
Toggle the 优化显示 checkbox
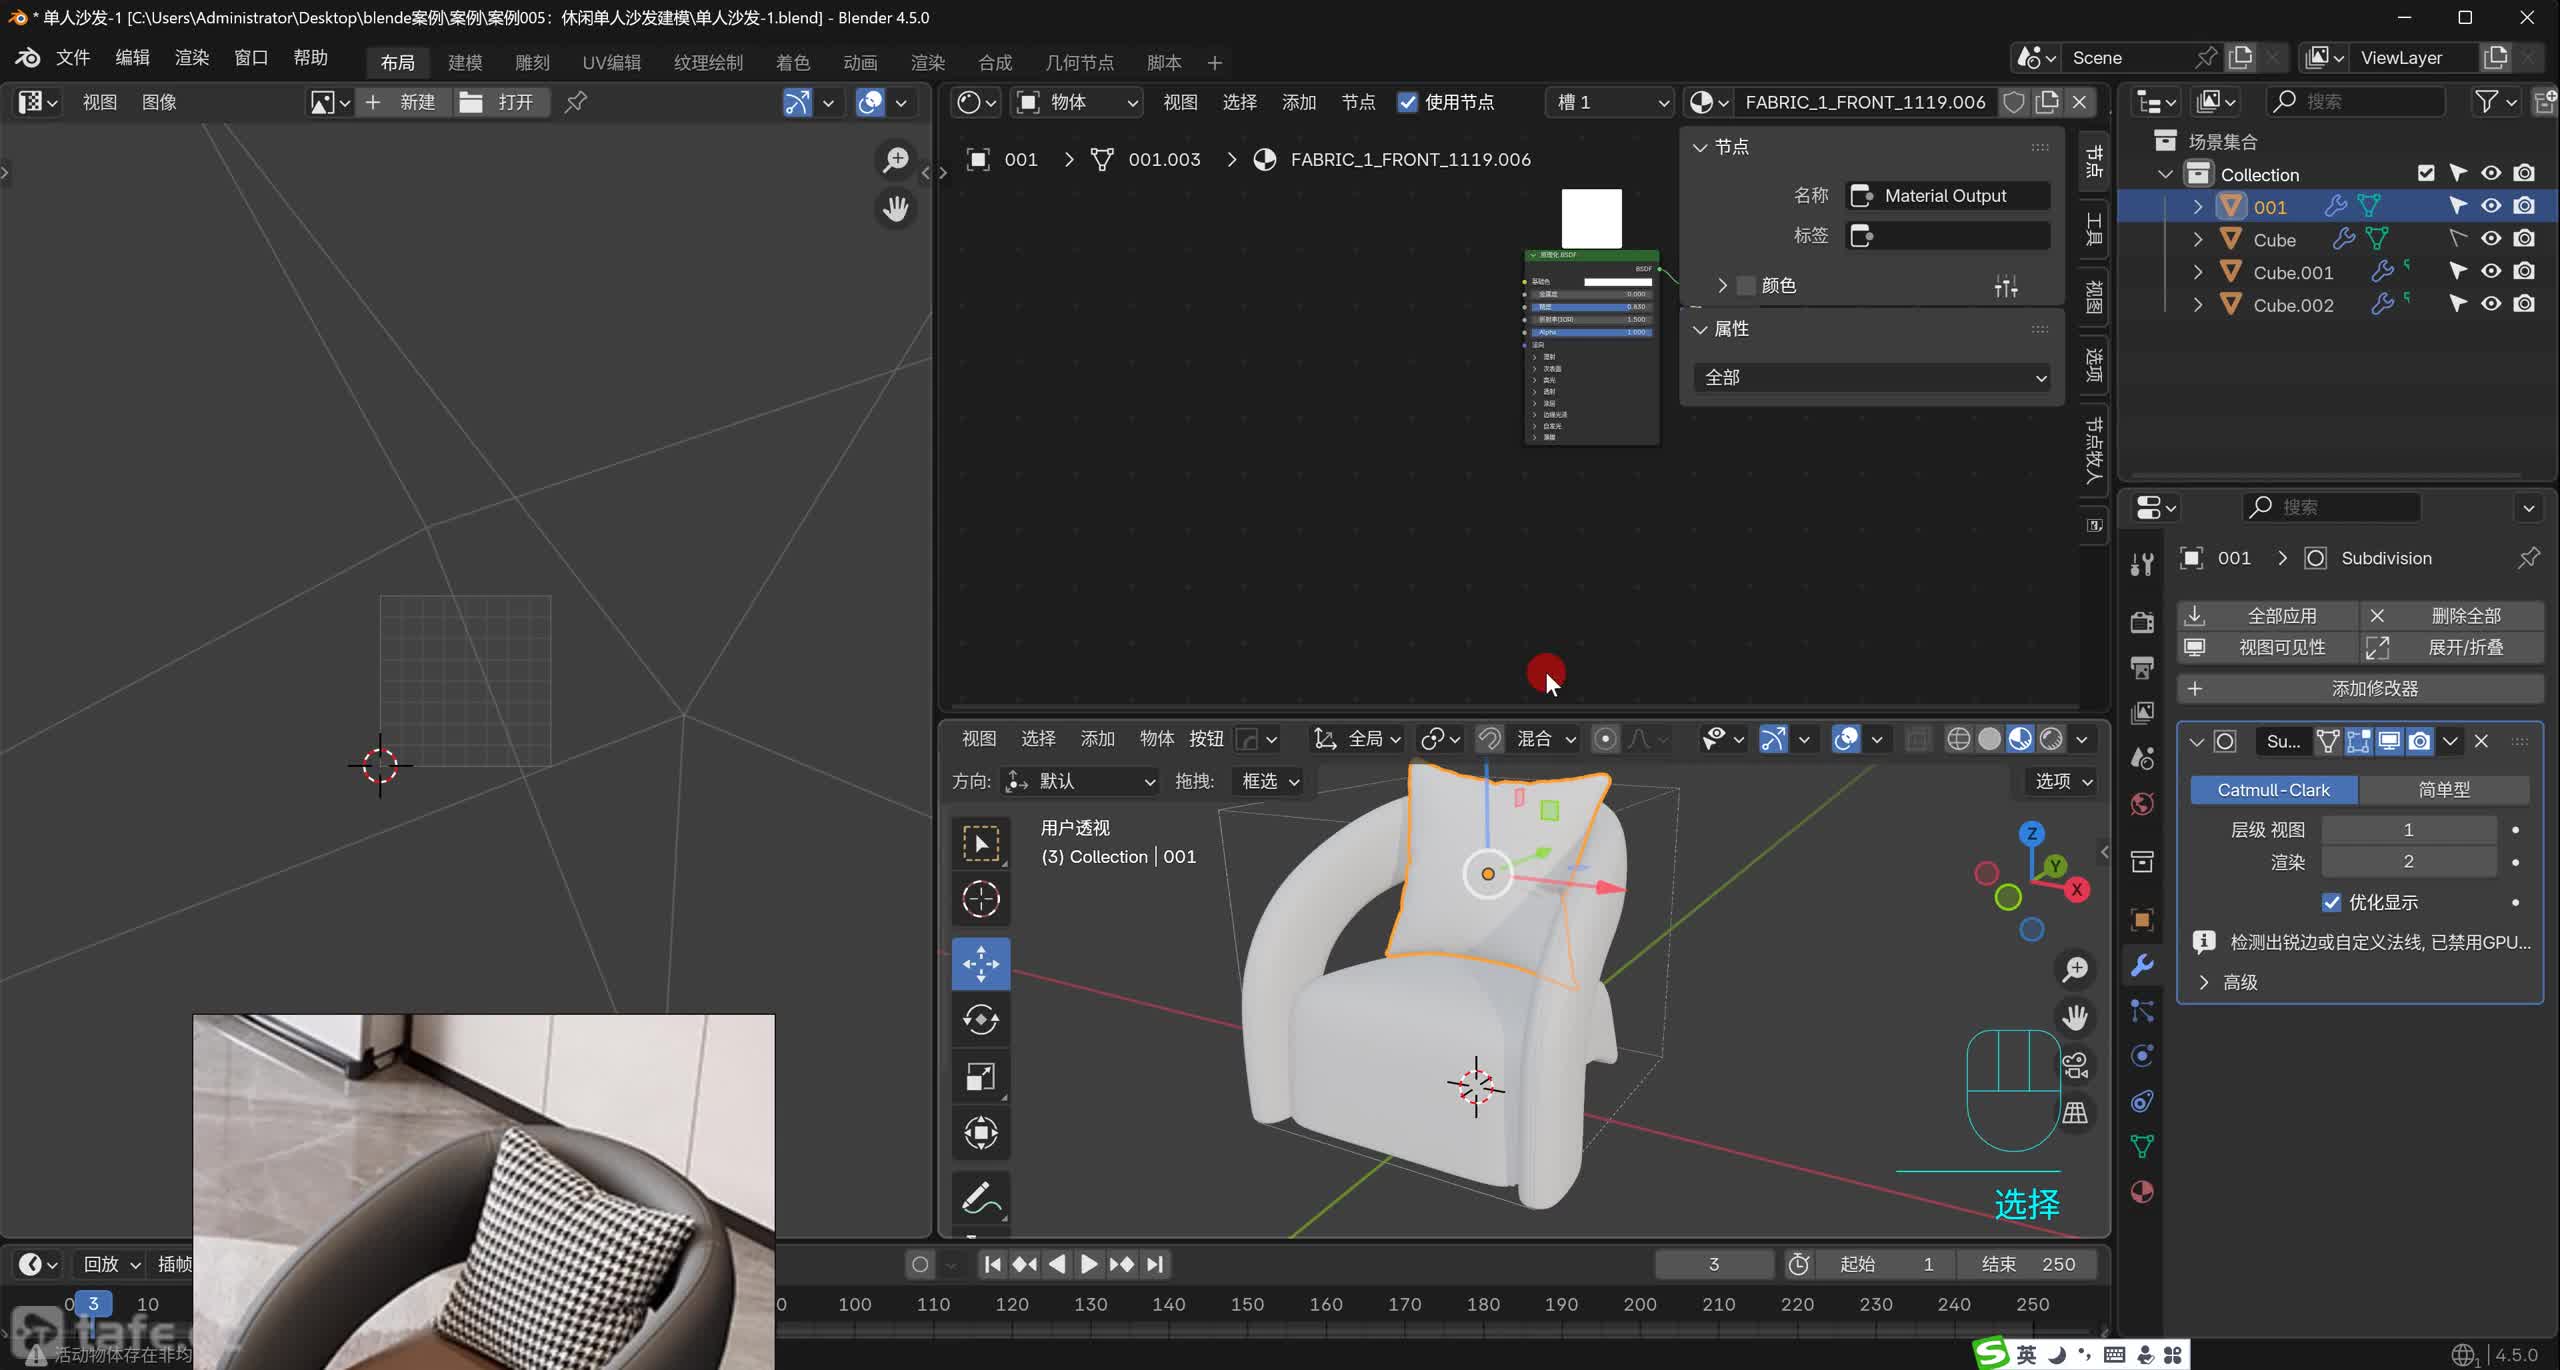pyautogui.click(x=2331, y=902)
